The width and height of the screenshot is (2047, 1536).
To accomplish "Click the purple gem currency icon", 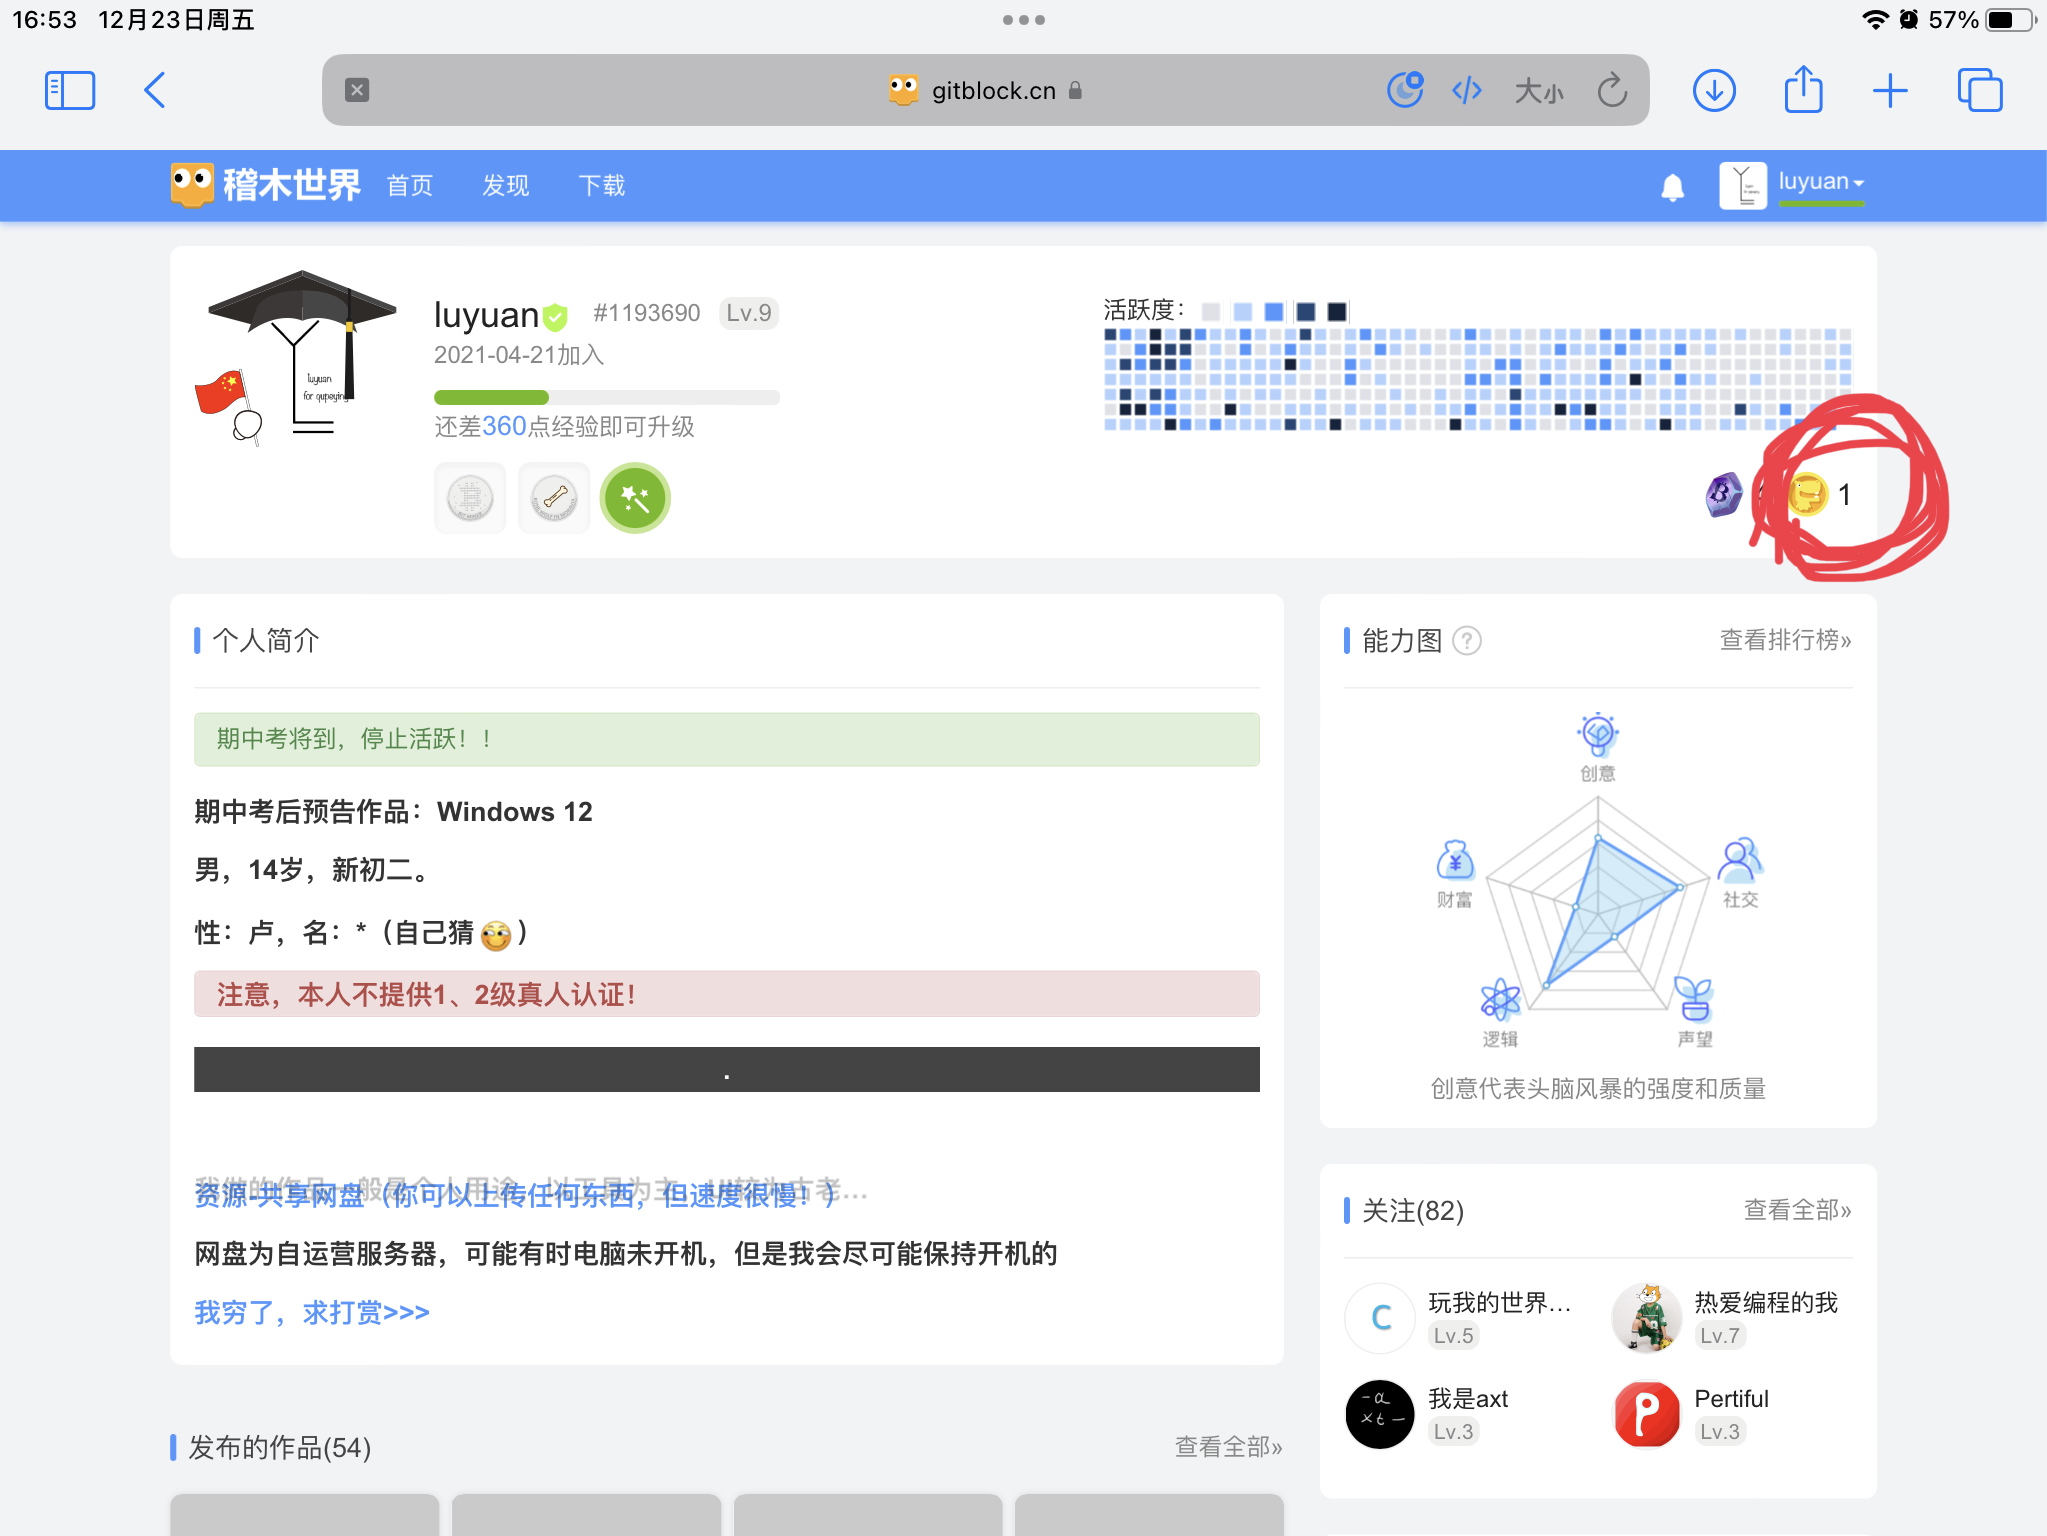I will [x=1723, y=494].
